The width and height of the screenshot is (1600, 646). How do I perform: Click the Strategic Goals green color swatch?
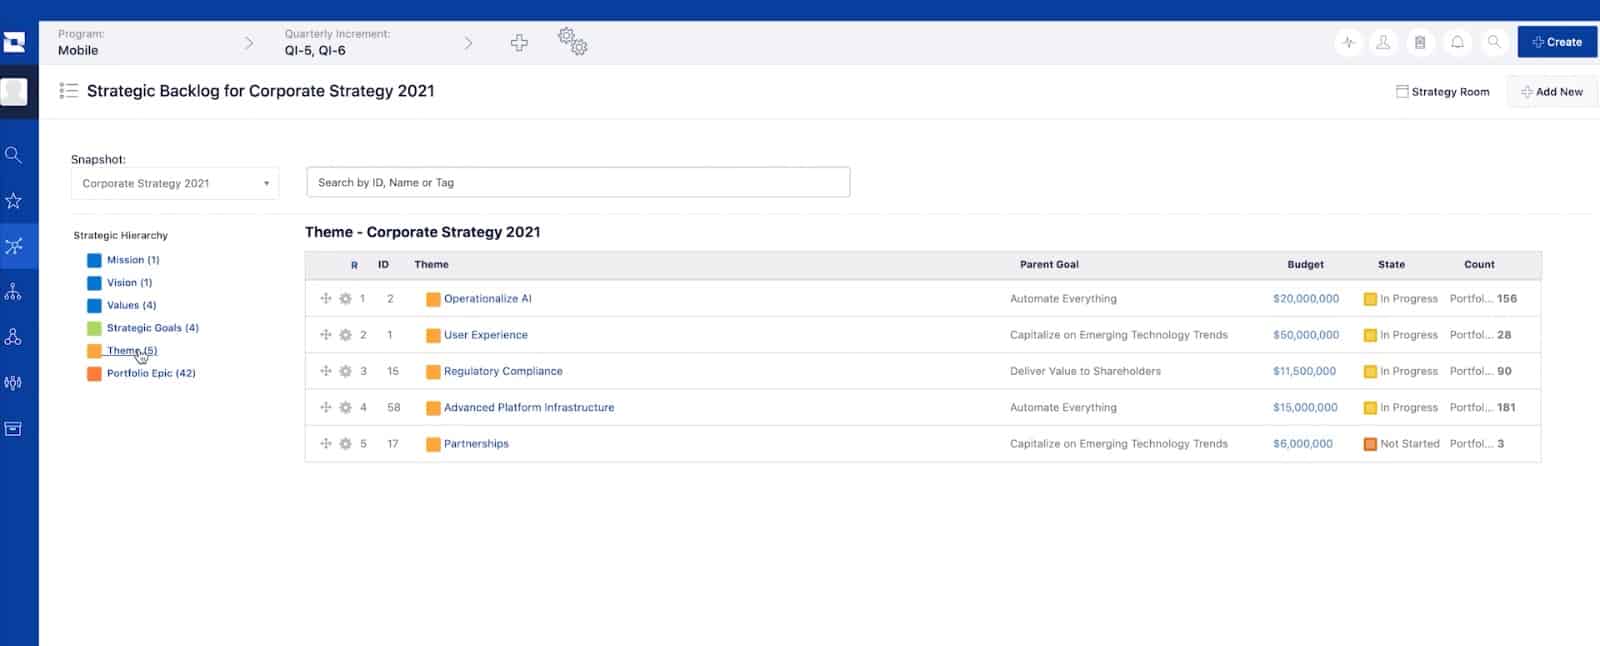94,328
